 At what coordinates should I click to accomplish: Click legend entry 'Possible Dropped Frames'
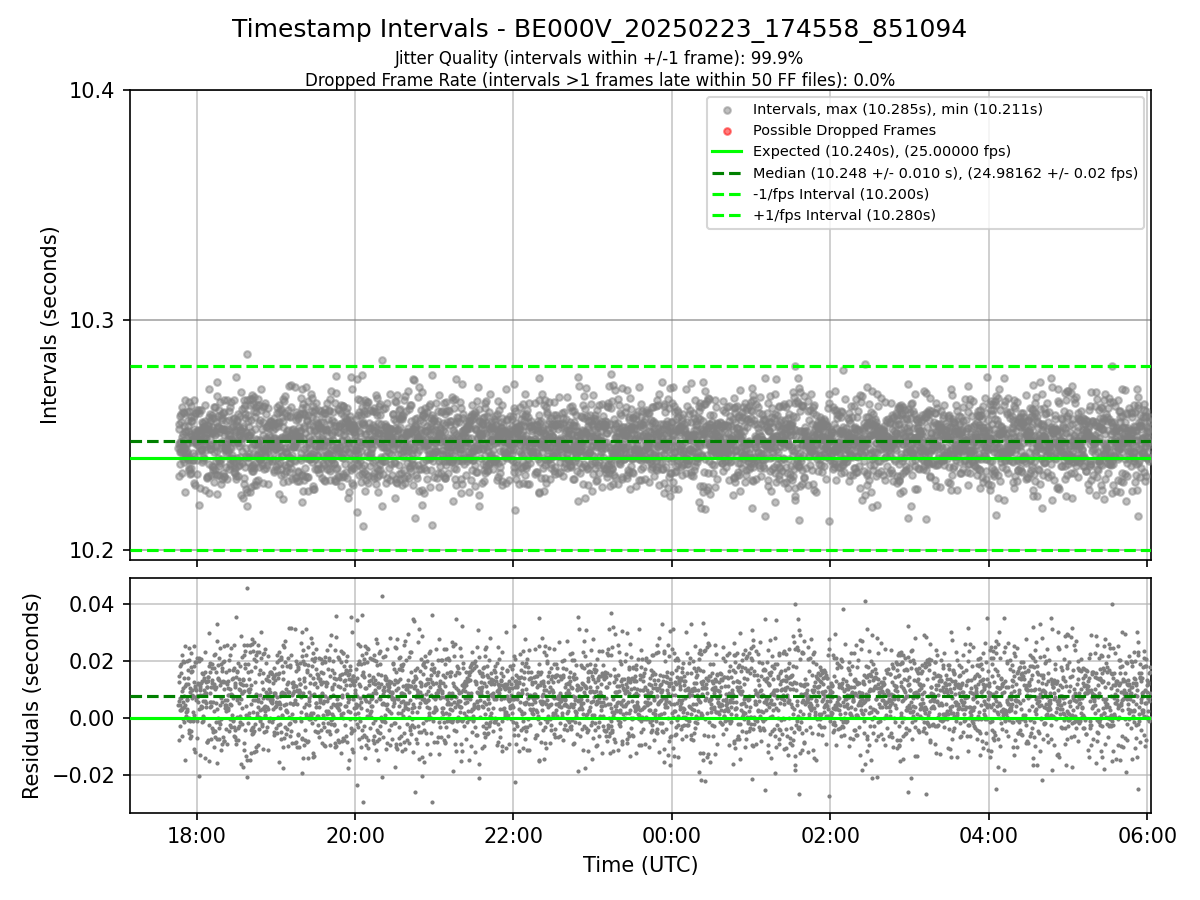click(x=844, y=130)
